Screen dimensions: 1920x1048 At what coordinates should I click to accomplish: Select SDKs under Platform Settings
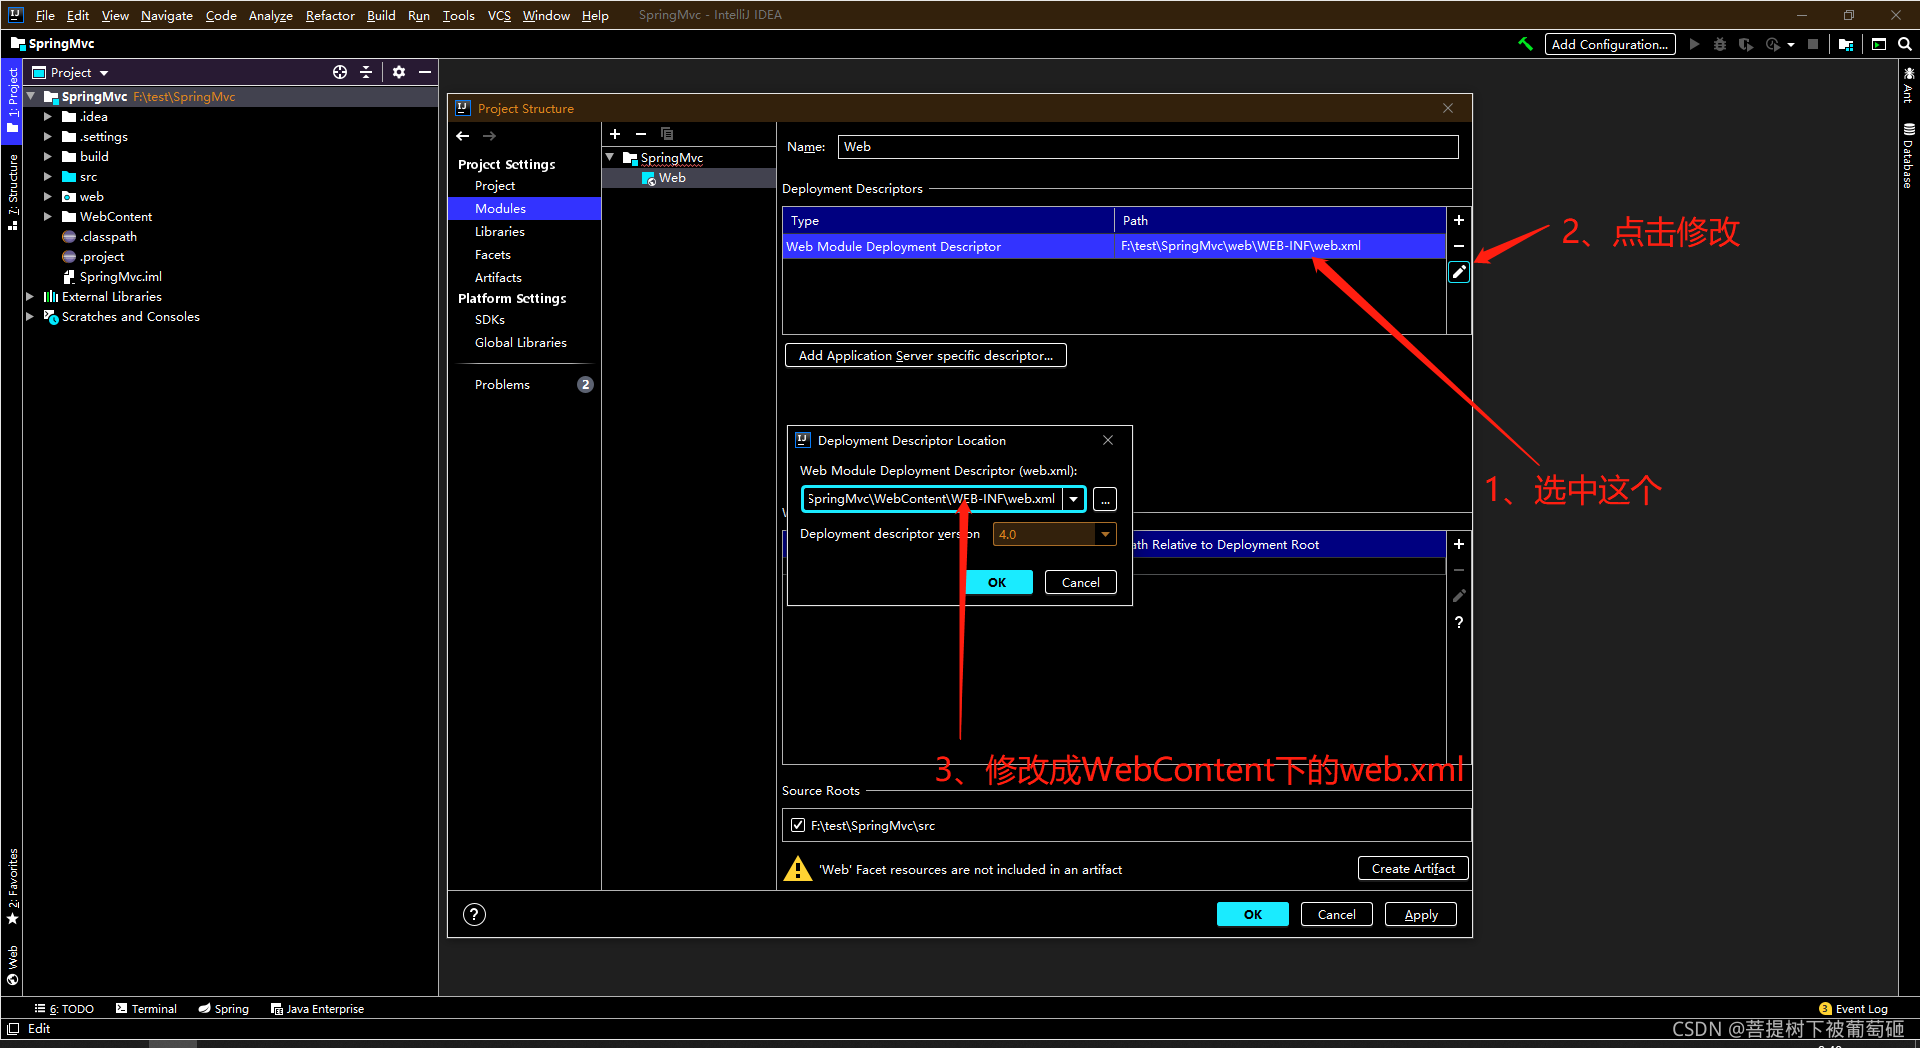(x=490, y=320)
